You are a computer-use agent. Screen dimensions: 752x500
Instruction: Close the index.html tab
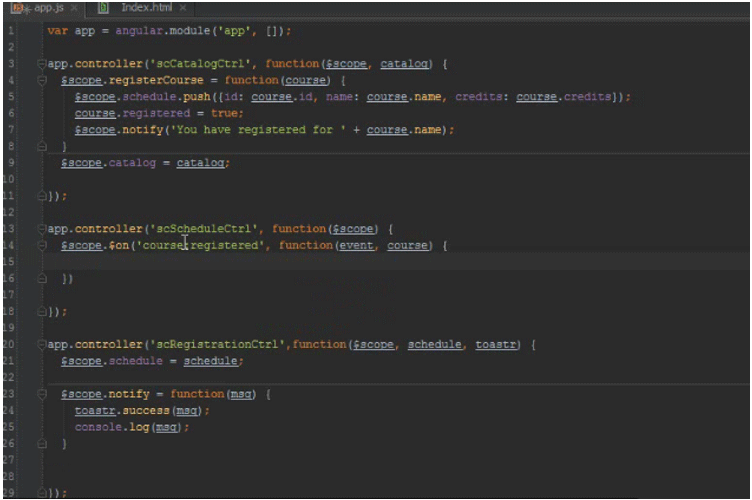pyautogui.click(x=183, y=8)
